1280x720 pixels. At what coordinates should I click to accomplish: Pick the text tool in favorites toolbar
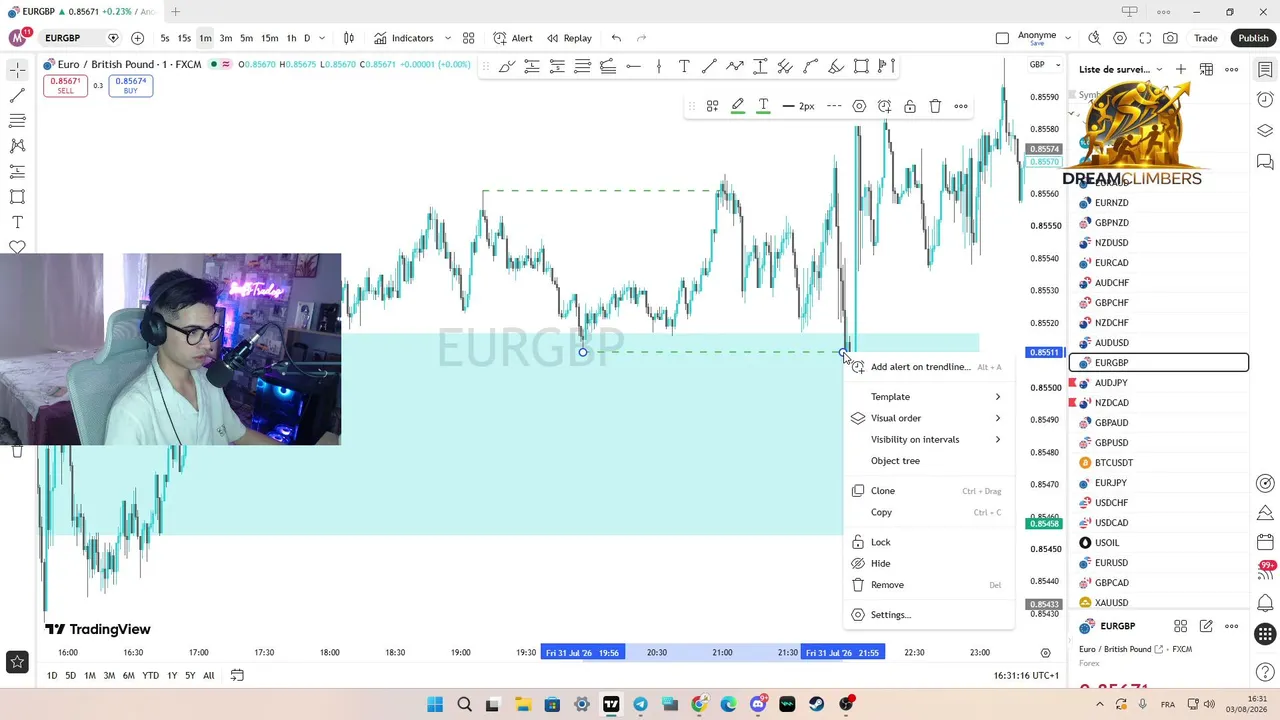684,67
